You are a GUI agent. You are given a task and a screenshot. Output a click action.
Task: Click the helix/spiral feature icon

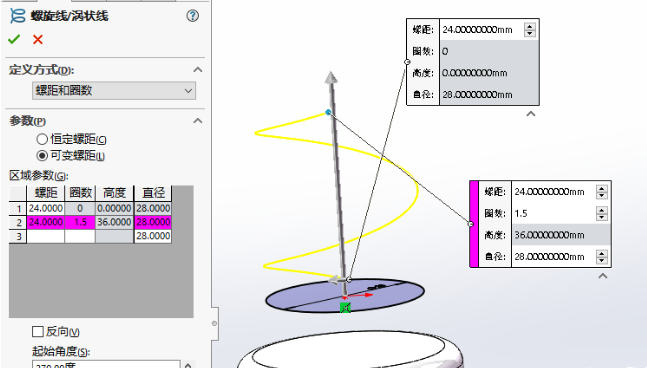pyautogui.click(x=17, y=16)
